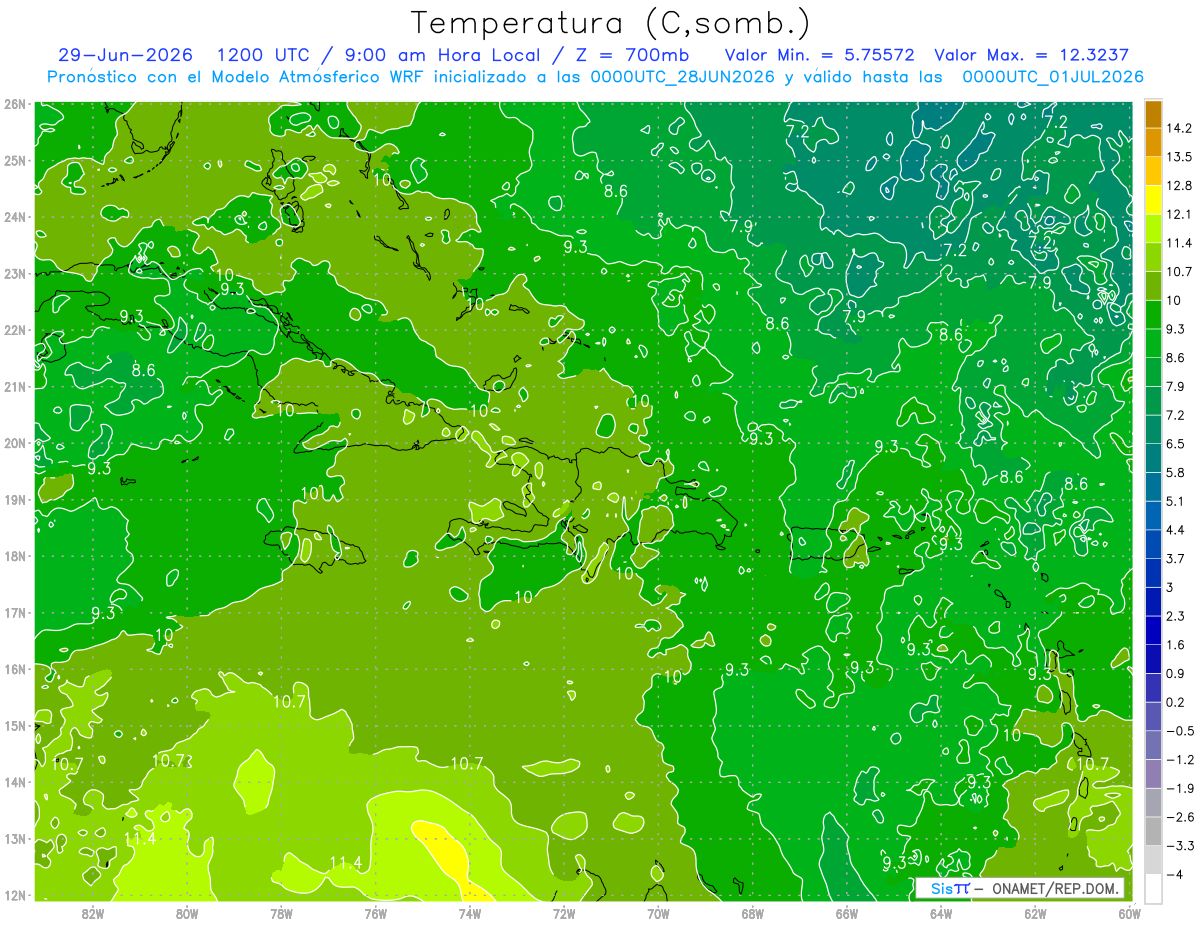Viewport: 1200px width, 927px height.
Task: Click the '19N' latitude axis label
Action: click(x=15, y=499)
